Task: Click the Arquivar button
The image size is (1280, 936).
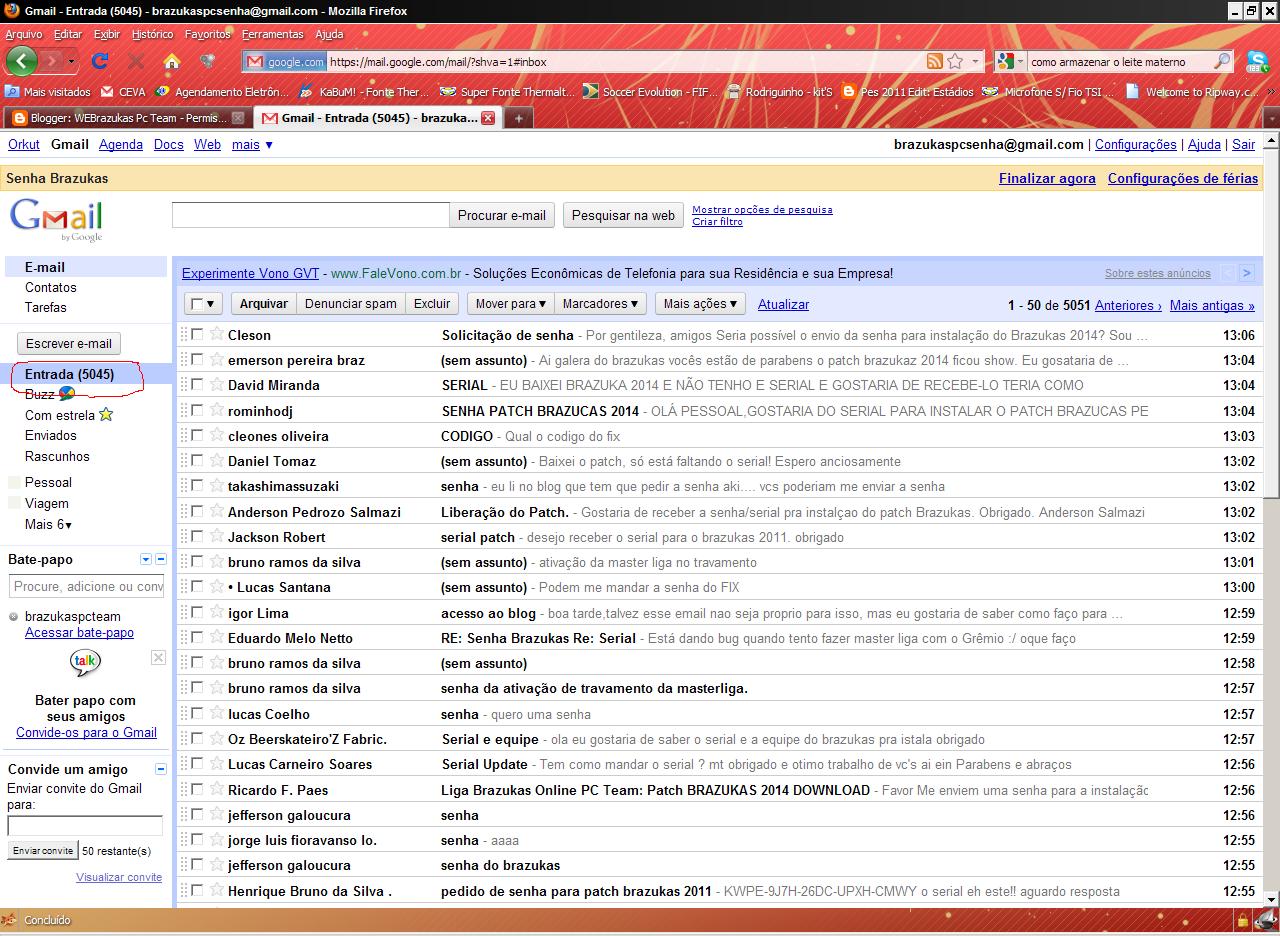Action: click(264, 303)
